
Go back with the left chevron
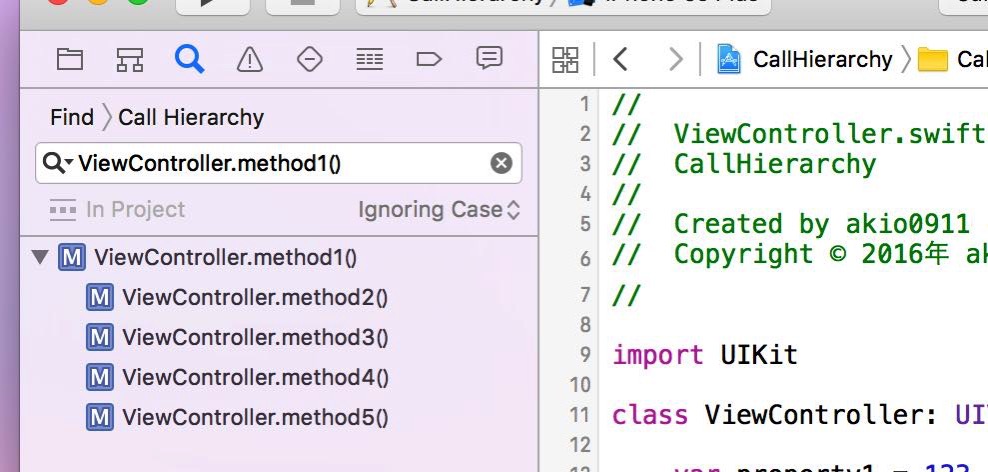621,60
